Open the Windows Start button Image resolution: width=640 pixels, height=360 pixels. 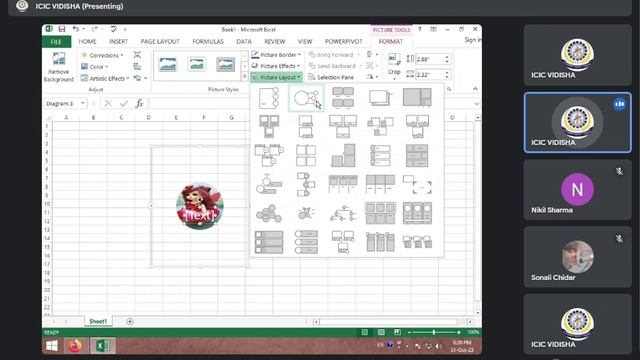click(52, 346)
